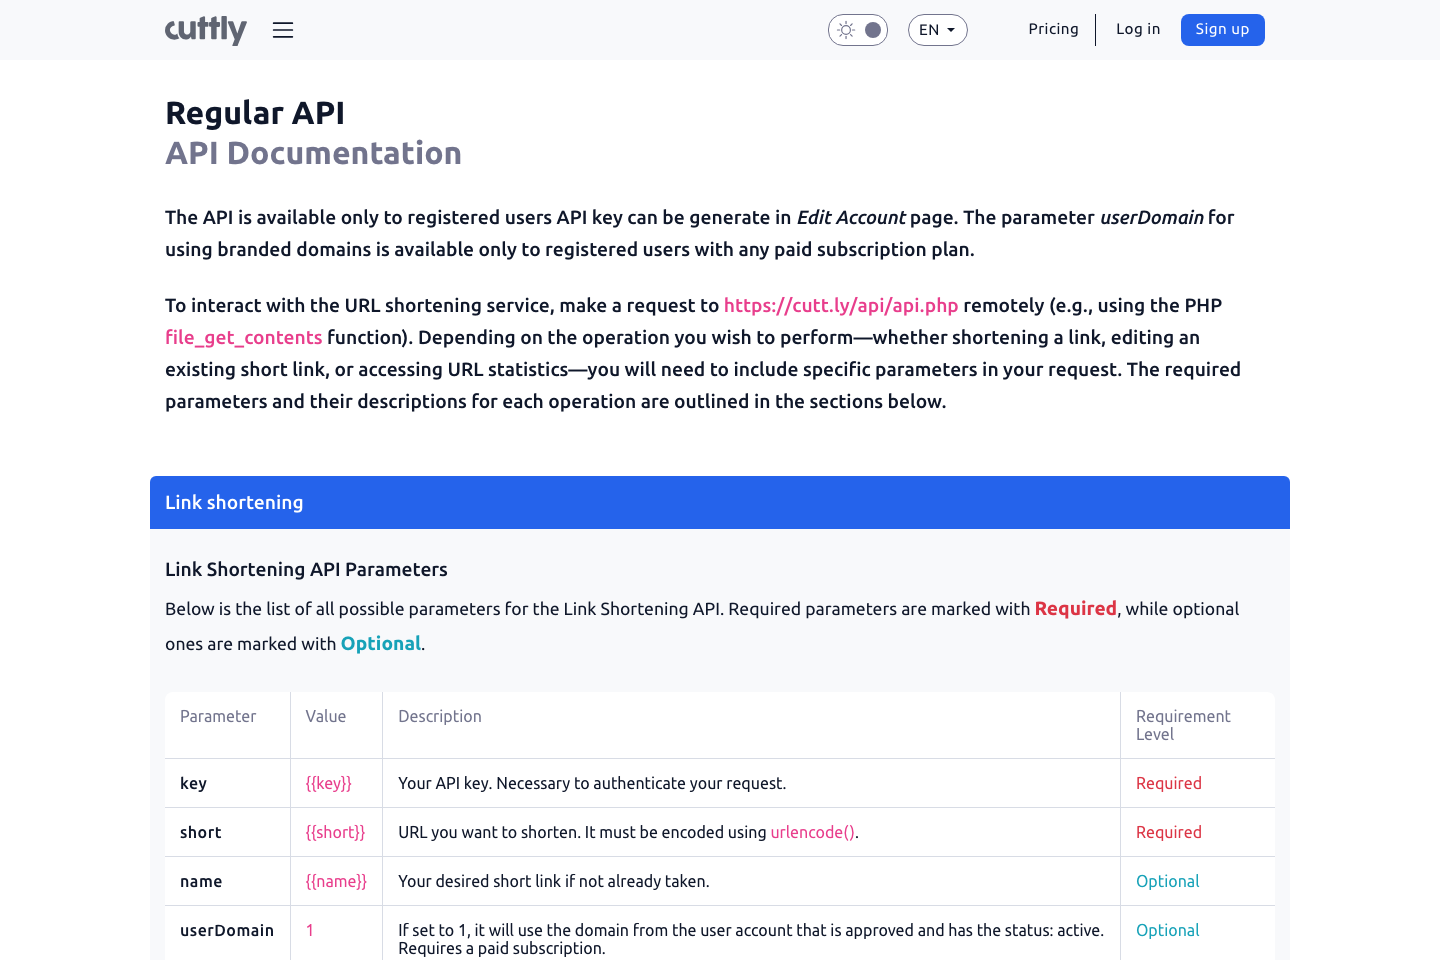1440x960 pixels.
Task: Click the {{name}} parameter value
Action: pyautogui.click(x=335, y=881)
